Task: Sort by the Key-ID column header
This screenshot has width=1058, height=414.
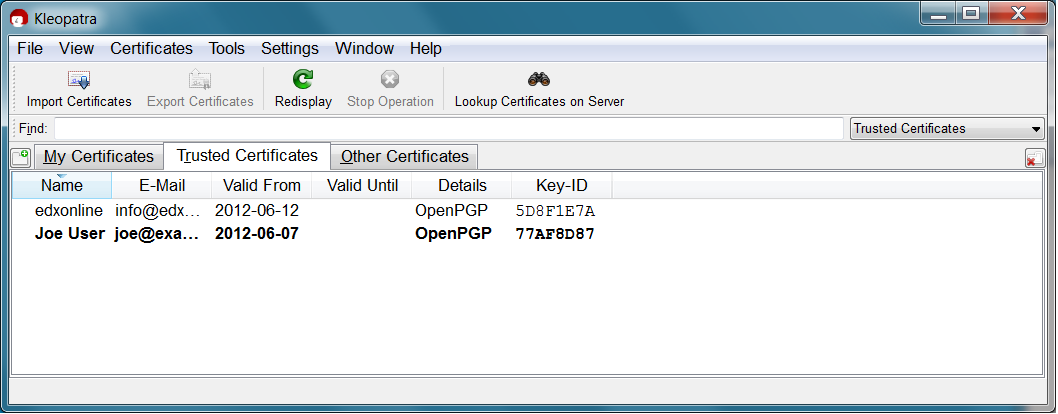Action: (x=562, y=185)
